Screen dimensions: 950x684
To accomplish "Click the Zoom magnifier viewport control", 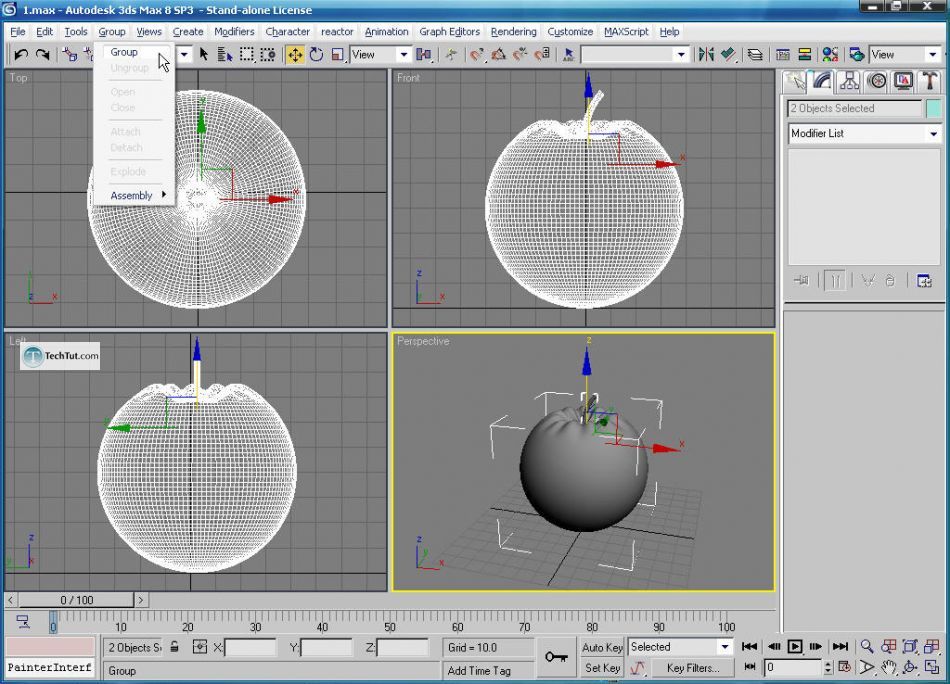I will coord(867,647).
